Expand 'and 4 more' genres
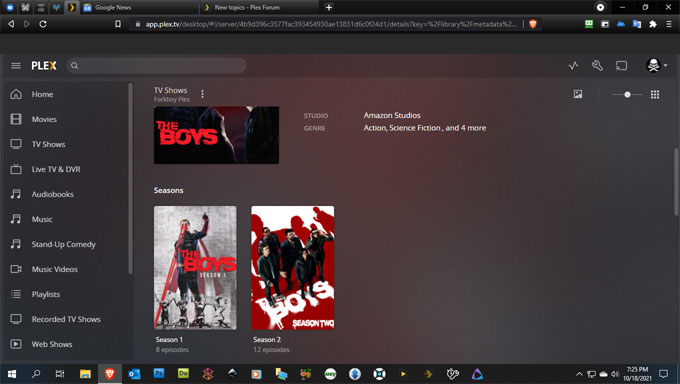This screenshot has height=384, width=680. pos(466,128)
